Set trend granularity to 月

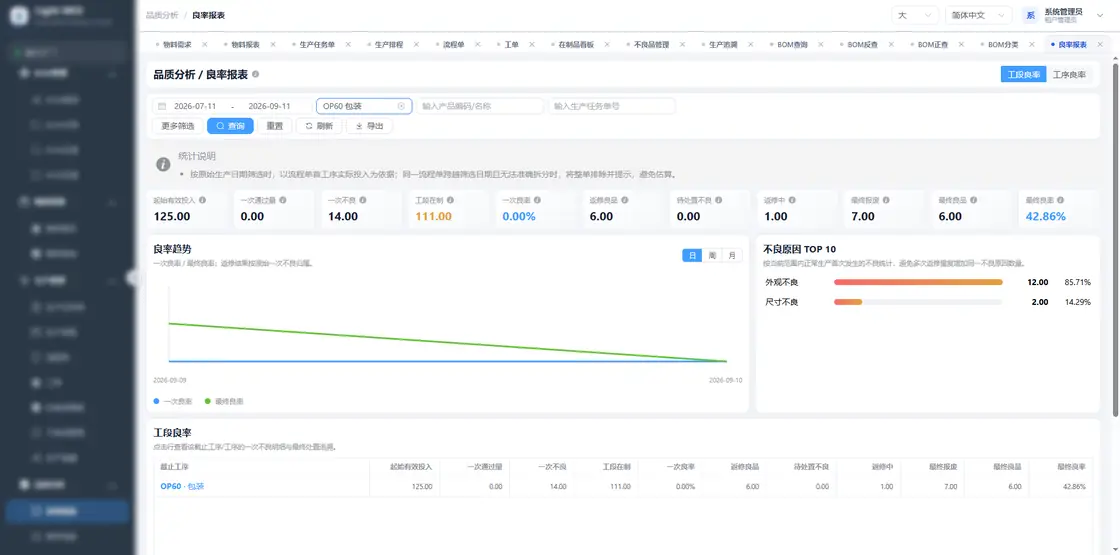pyautogui.click(x=732, y=256)
